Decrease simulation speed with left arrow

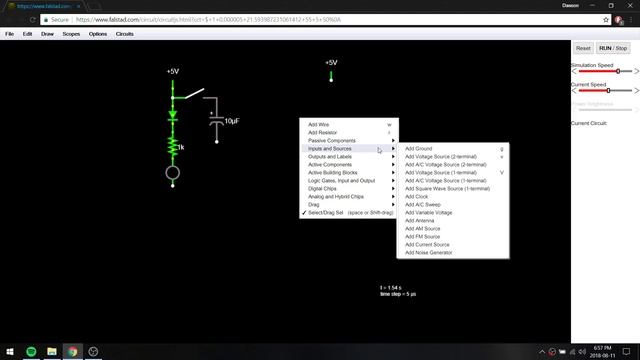(574, 71)
